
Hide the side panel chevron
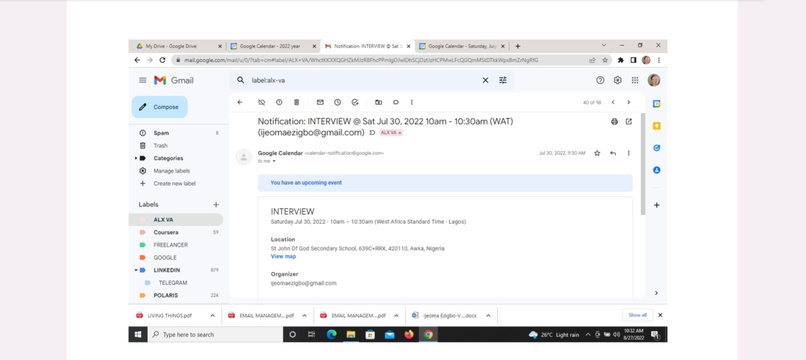tap(656, 293)
